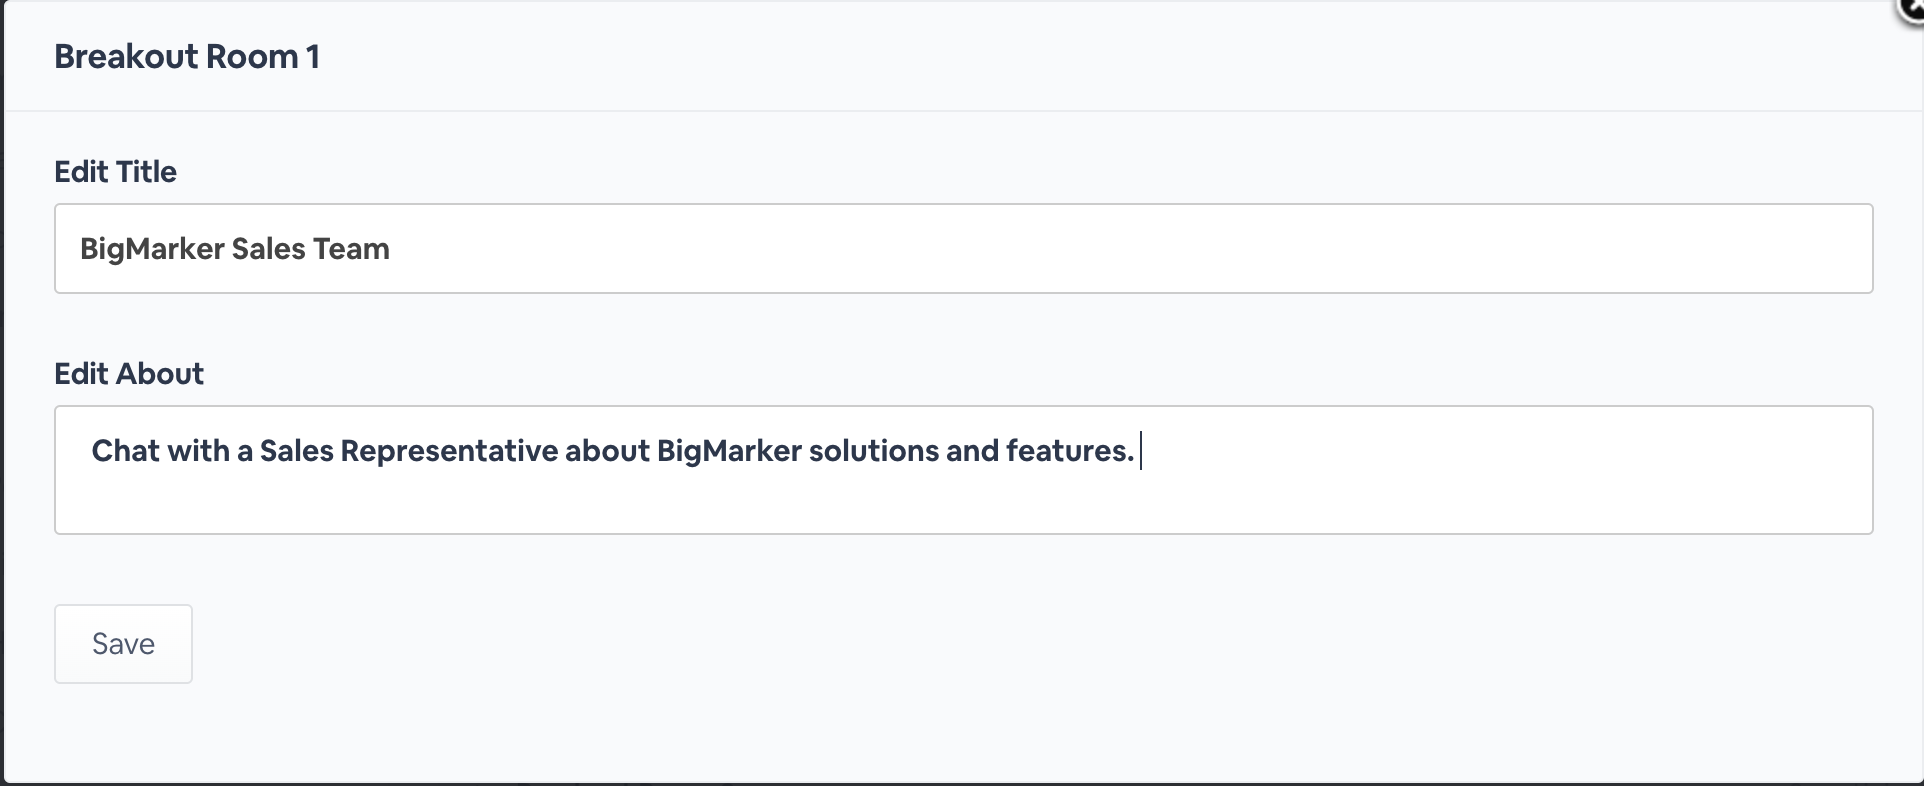Click the word "about" in About description
This screenshot has height=786, width=1924.
pos(607,451)
